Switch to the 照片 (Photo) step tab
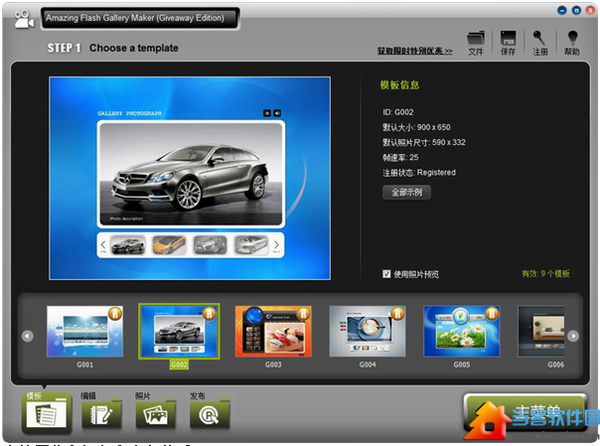Image resolution: width=600 pixels, height=446 pixels. tap(155, 411)
